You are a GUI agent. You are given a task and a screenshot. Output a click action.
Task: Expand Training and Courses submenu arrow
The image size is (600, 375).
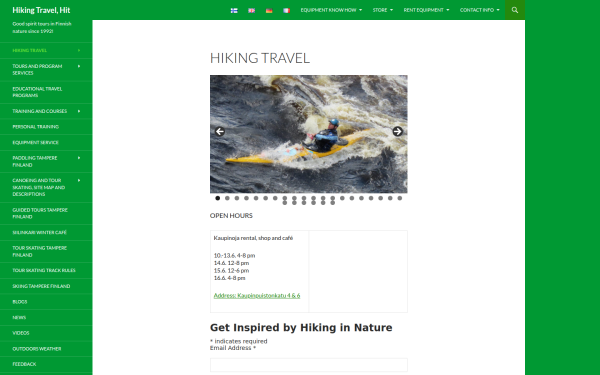(x=79, y=111)
